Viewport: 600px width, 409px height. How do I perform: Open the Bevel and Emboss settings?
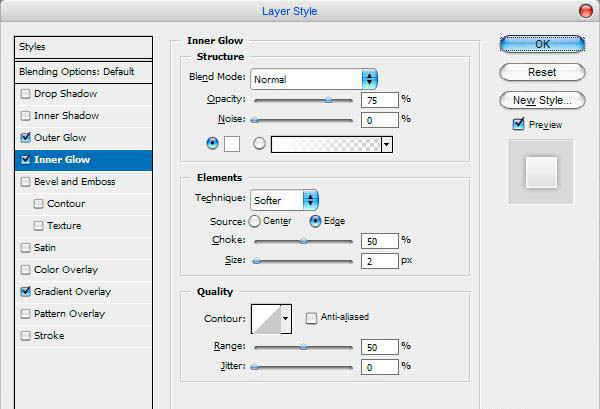tap(75, 182)
